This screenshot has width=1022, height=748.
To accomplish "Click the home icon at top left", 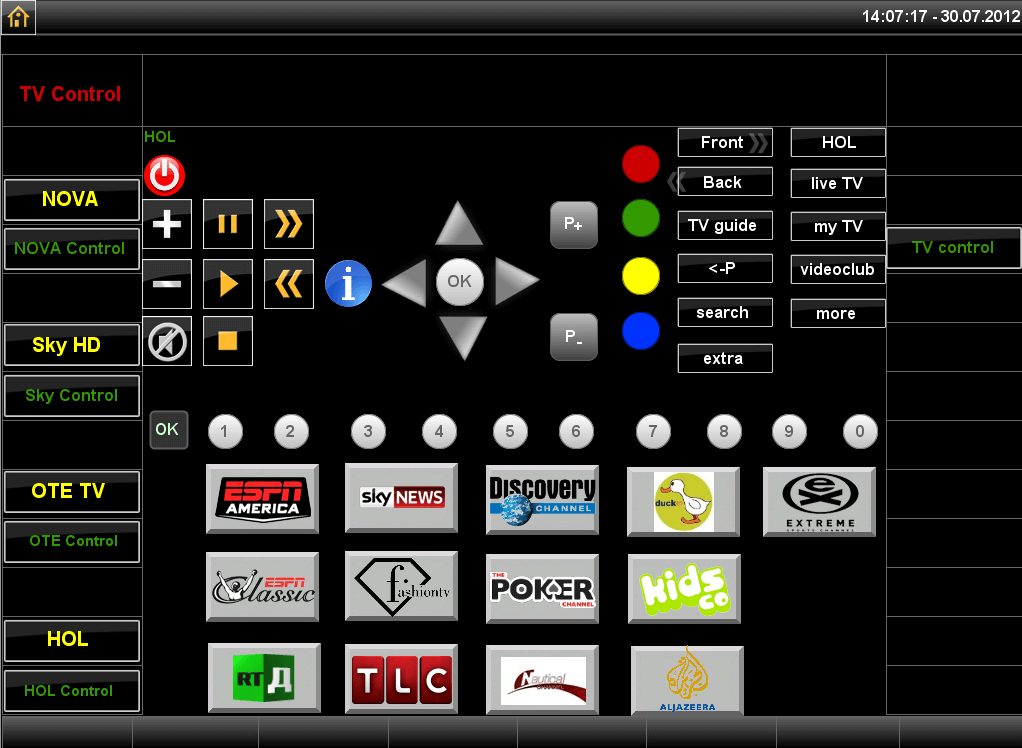I will 18,17.
